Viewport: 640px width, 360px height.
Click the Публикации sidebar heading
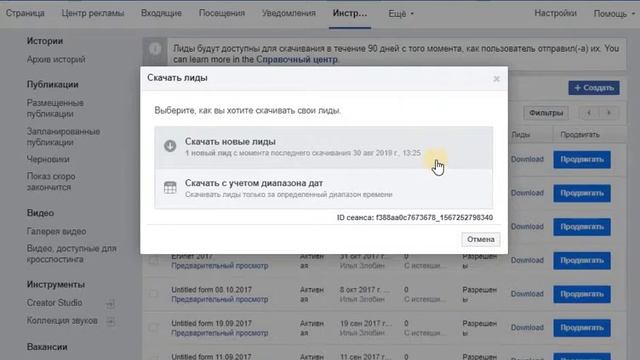coord(53,84)
